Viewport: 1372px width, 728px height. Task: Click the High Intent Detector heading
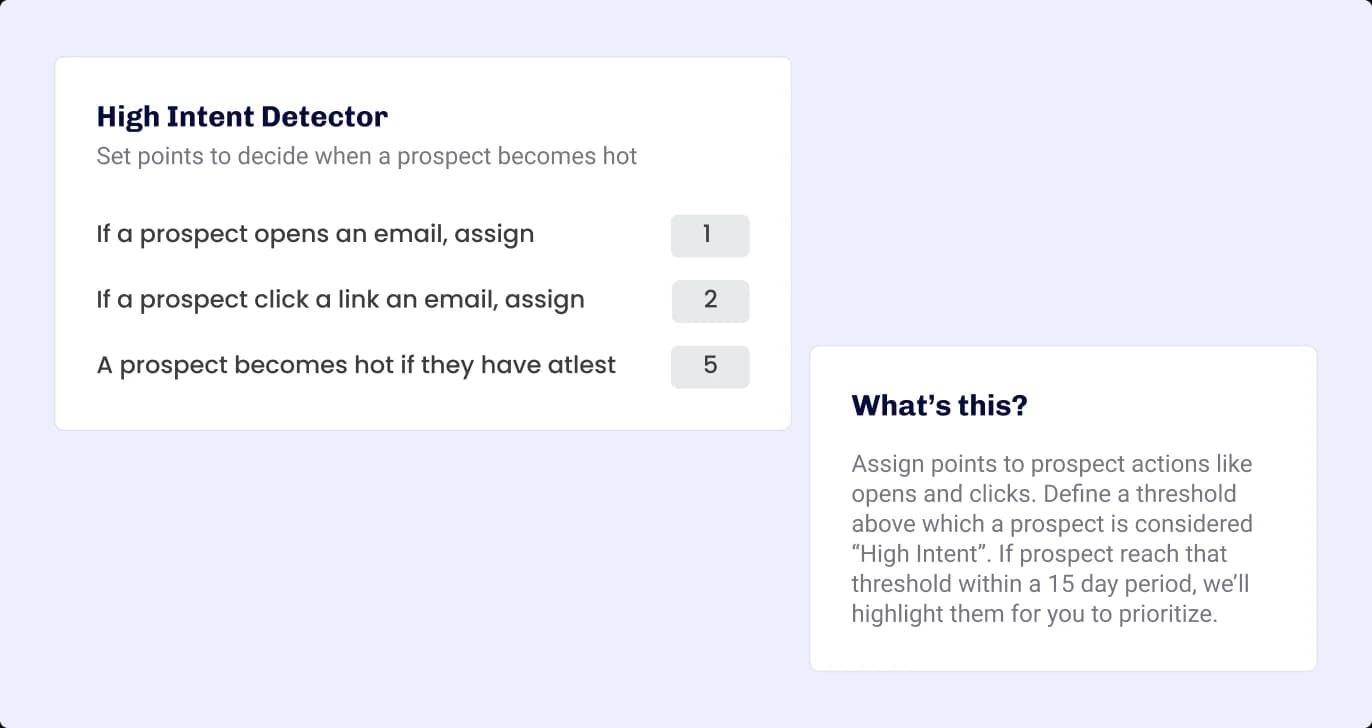tap(241, 116)
